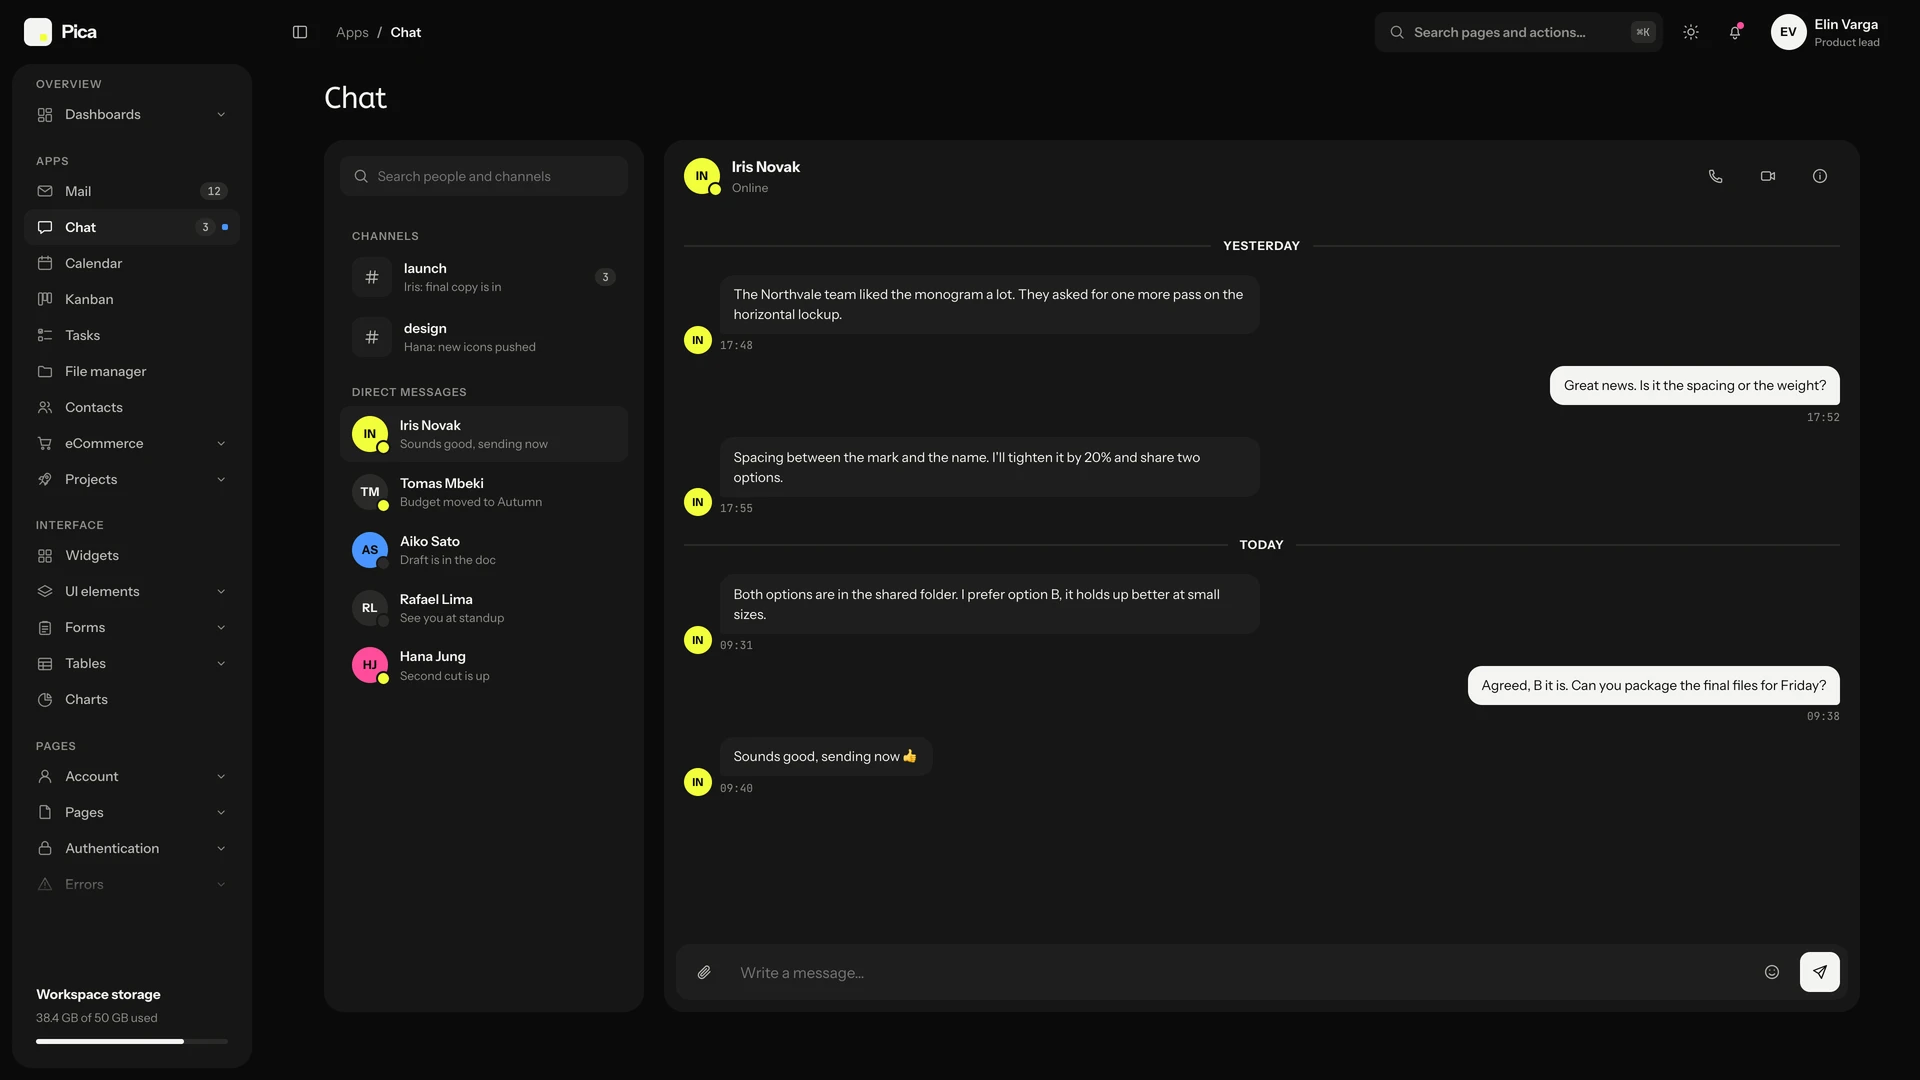
Task: Expand the Forms chevron
Action: click(x=221, y=627)
